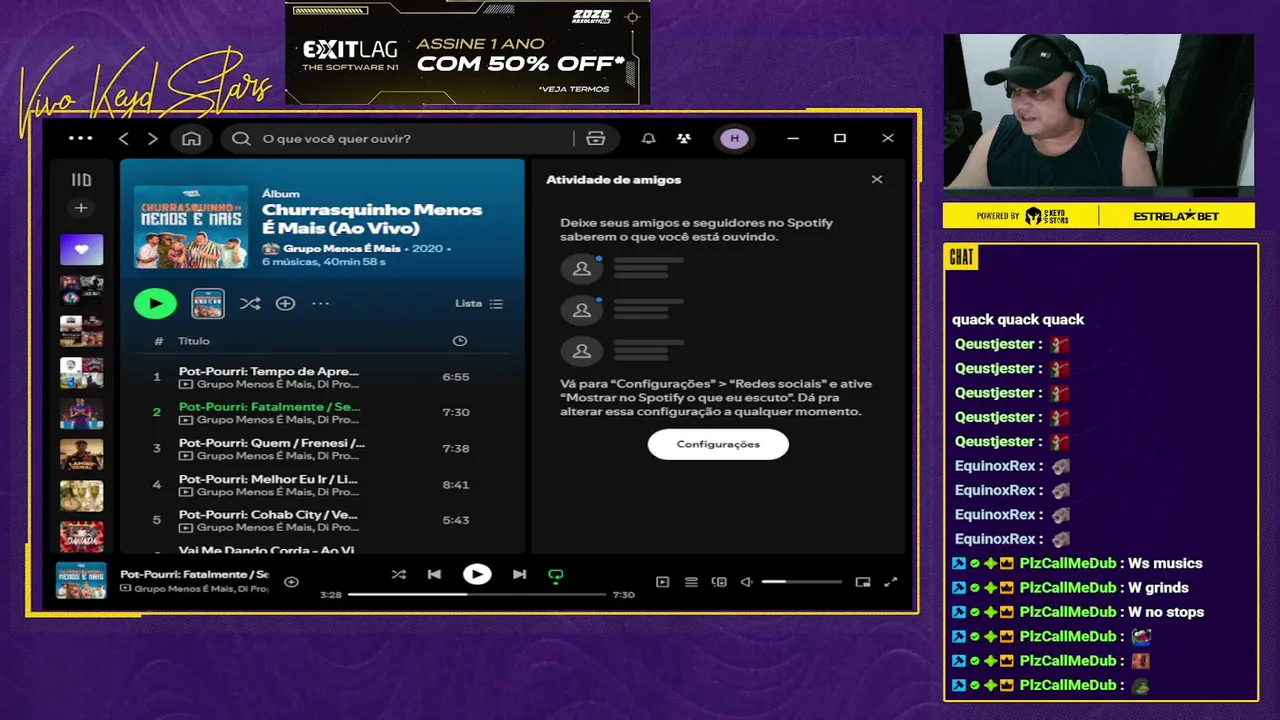Seek on the song progress bar

[477, 595]
